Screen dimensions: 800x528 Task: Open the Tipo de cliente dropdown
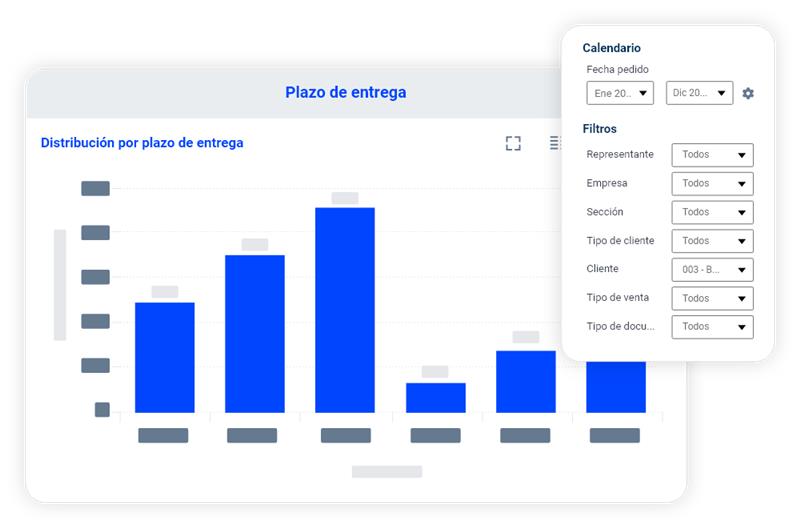pos(712,241)
